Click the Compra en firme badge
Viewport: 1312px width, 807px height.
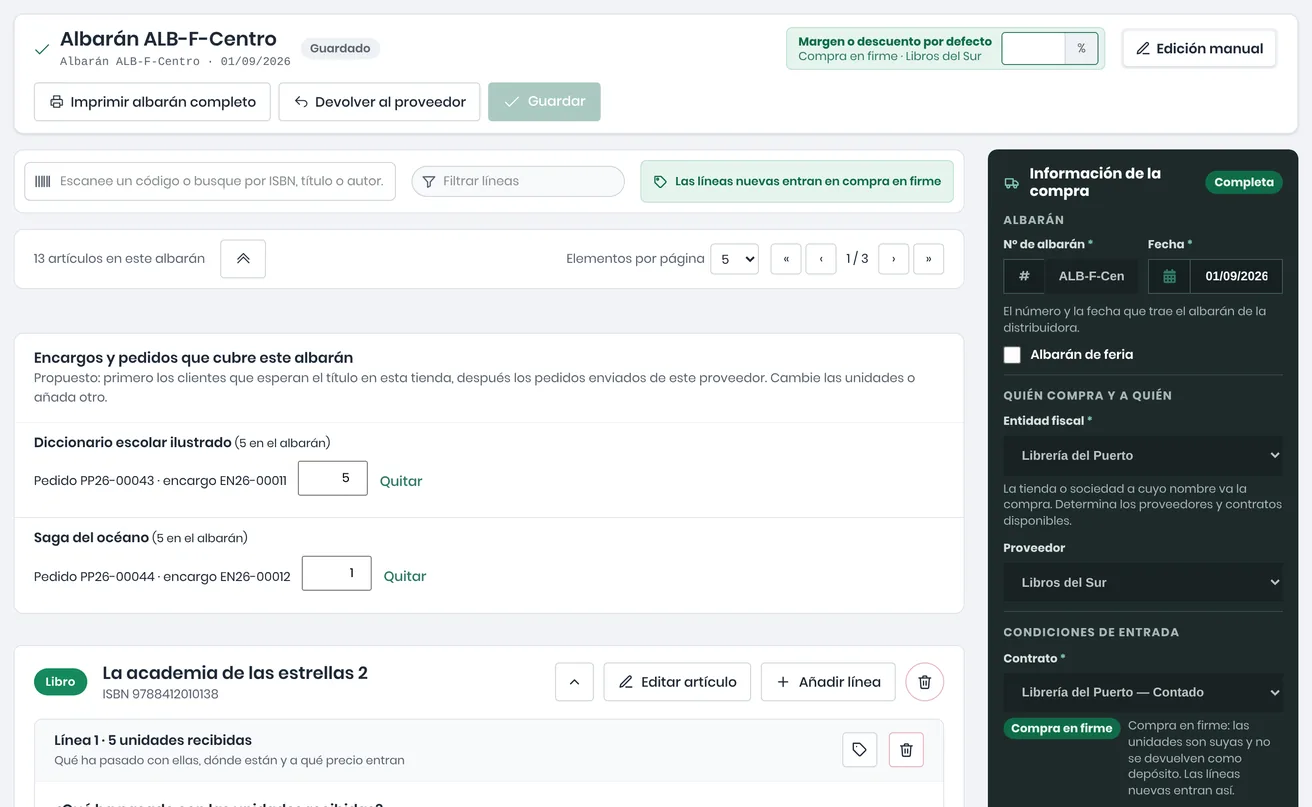coord(1061,728)
